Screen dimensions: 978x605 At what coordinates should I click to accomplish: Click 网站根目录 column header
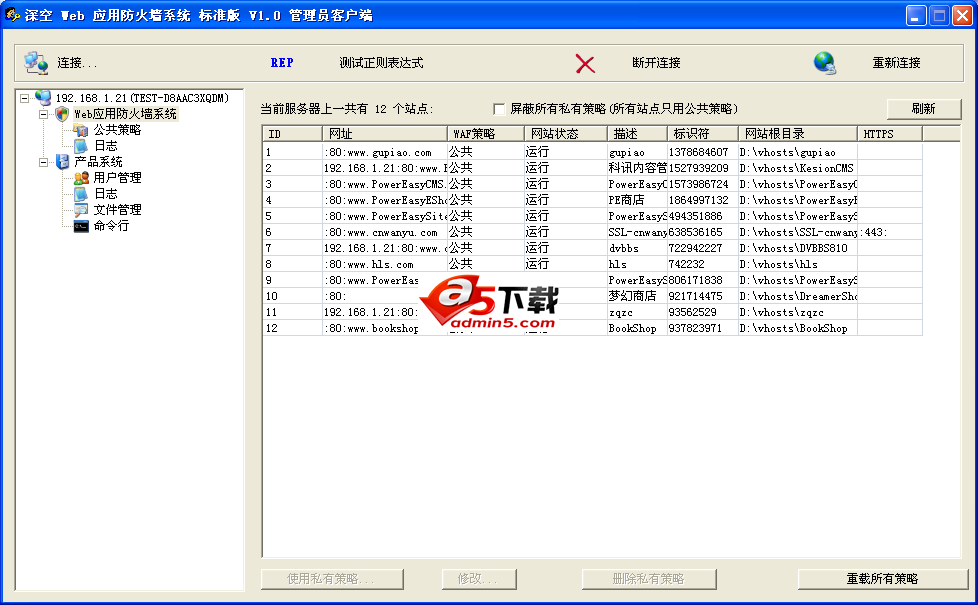pos(798,133)
